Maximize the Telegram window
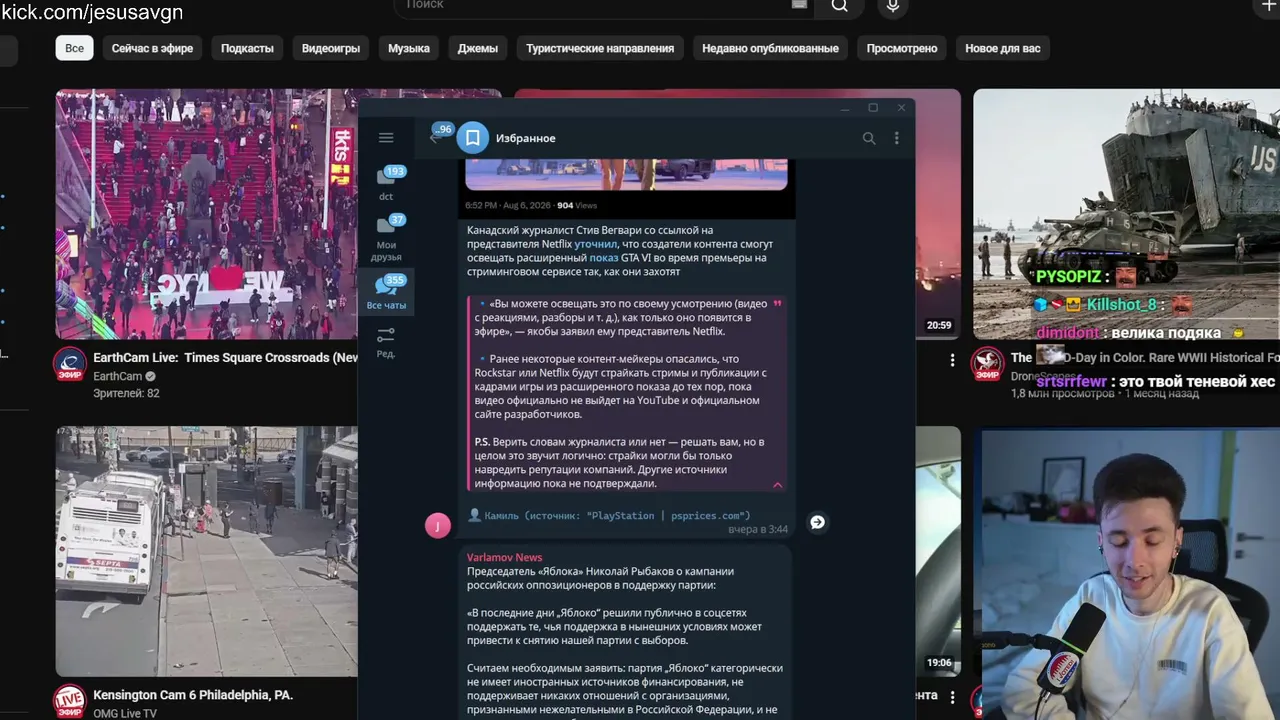Screen dimensions: 1280x720 tap(873, 108)
